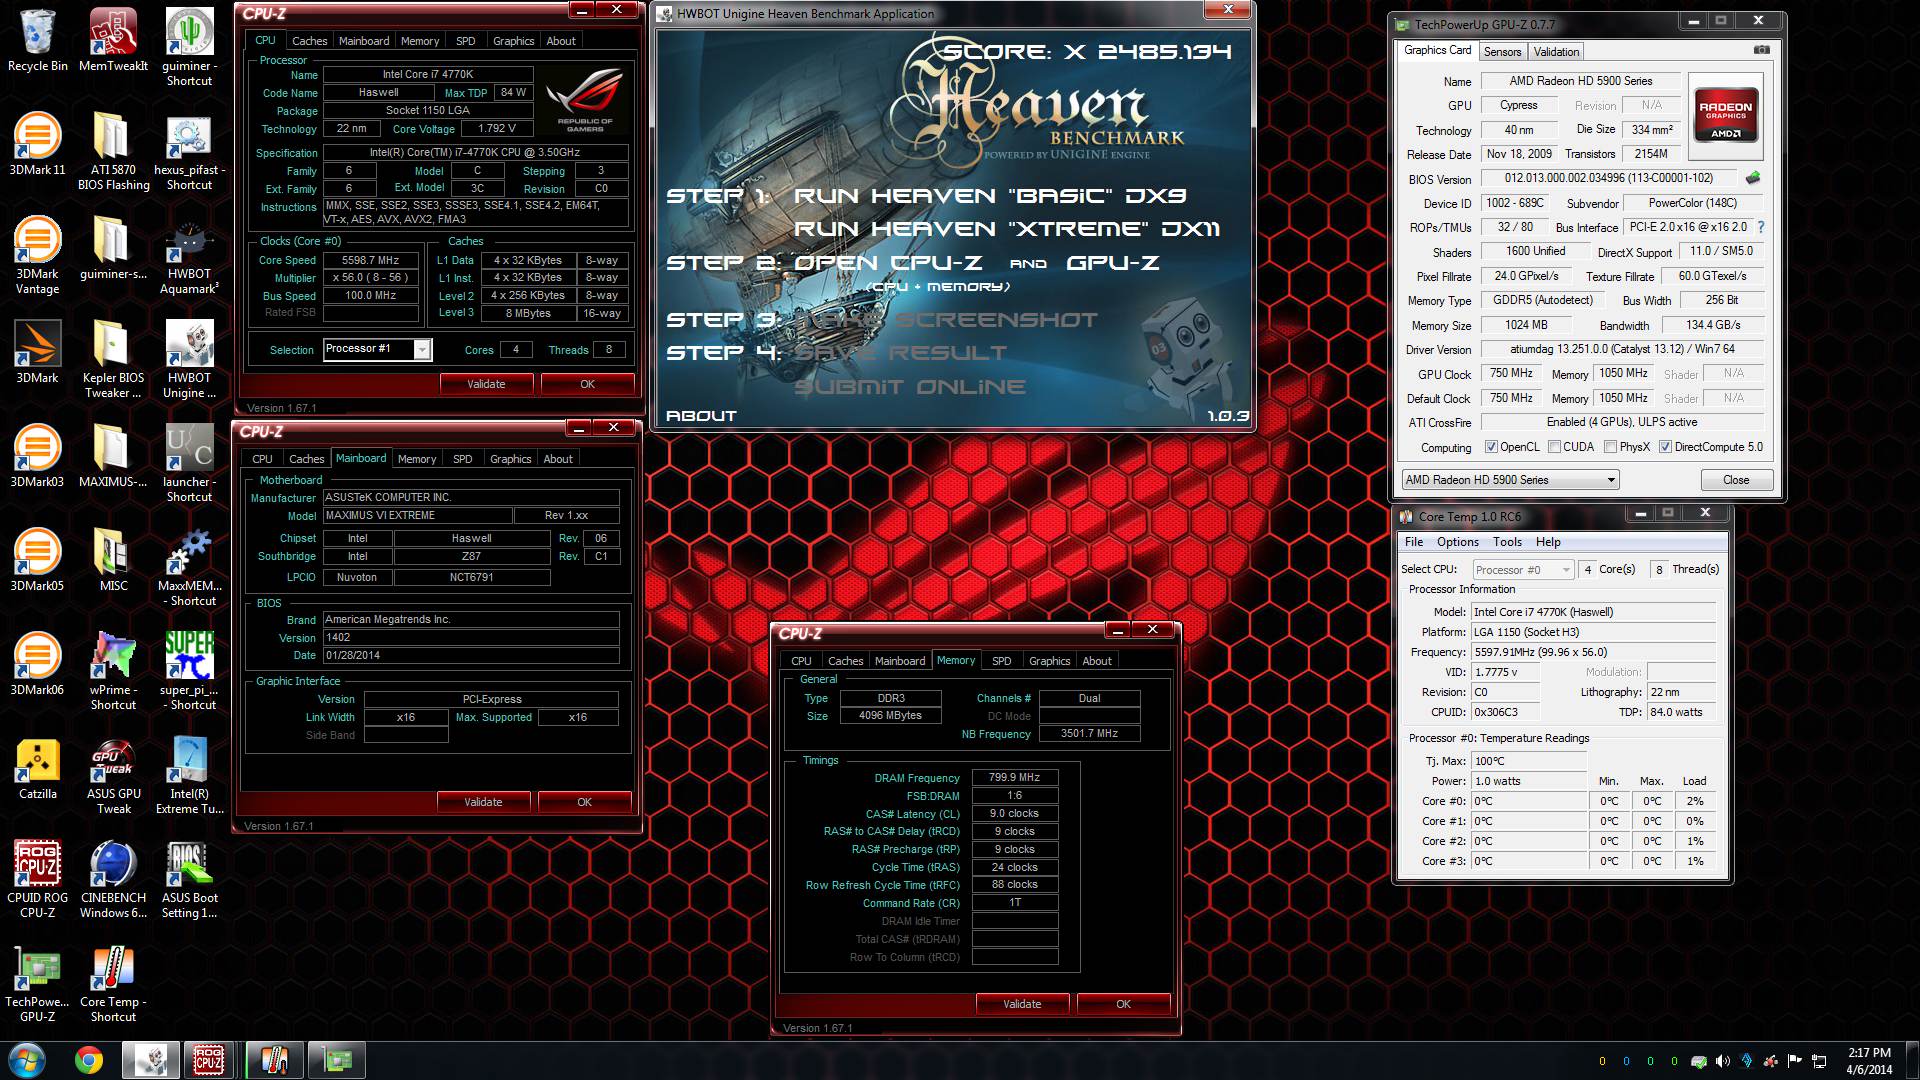
Task: Open the 3DMark Vantage icon
Action: (x=37, y=255)
